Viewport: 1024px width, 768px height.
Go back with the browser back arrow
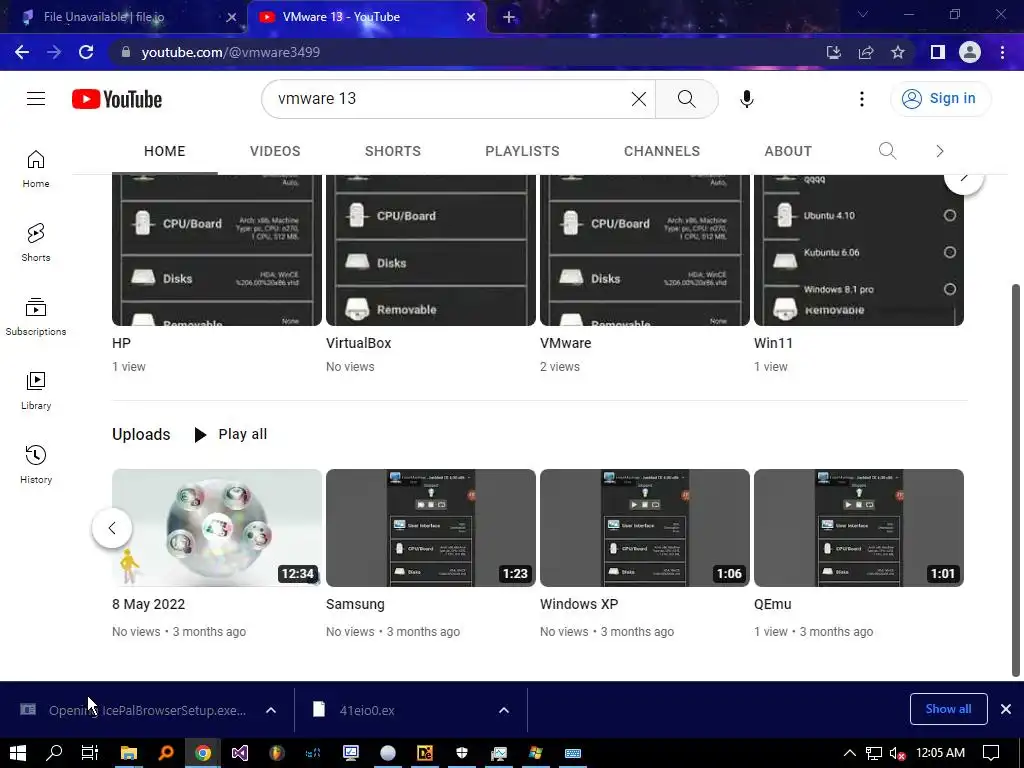coord(22,52)
